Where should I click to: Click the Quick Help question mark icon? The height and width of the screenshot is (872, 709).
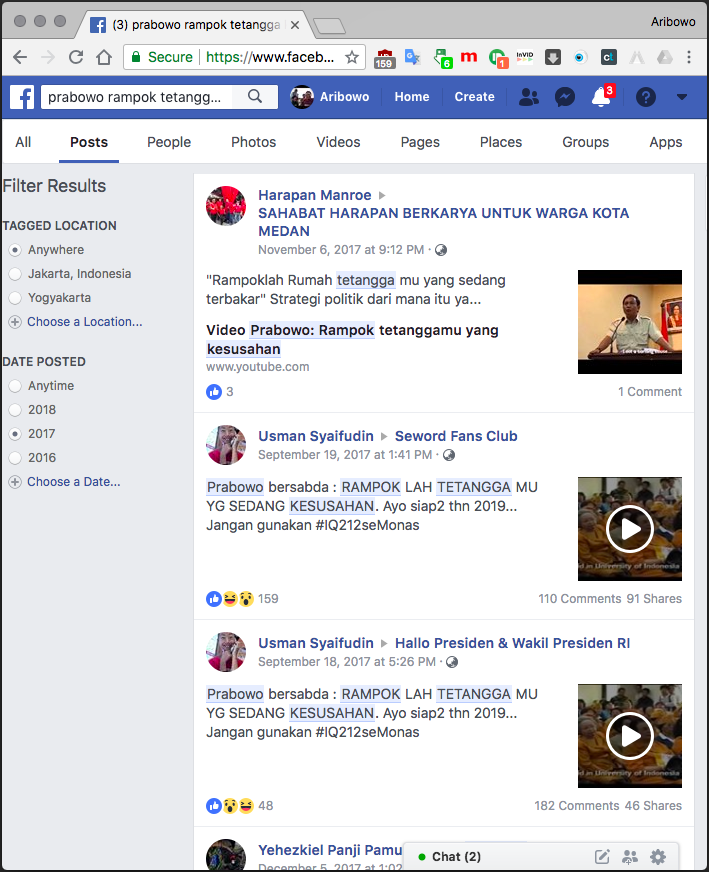pyautogui.click(x=646, y=97)
